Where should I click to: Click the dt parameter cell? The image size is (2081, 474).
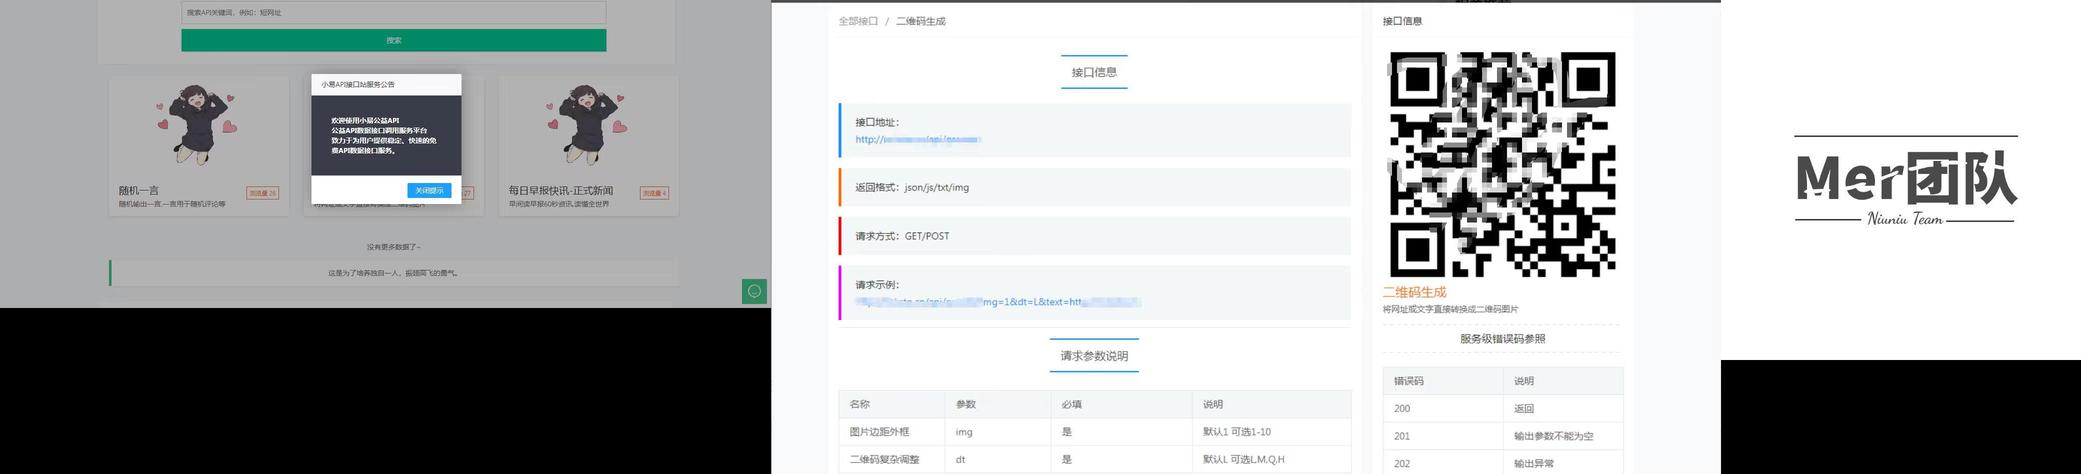point(997,460)
